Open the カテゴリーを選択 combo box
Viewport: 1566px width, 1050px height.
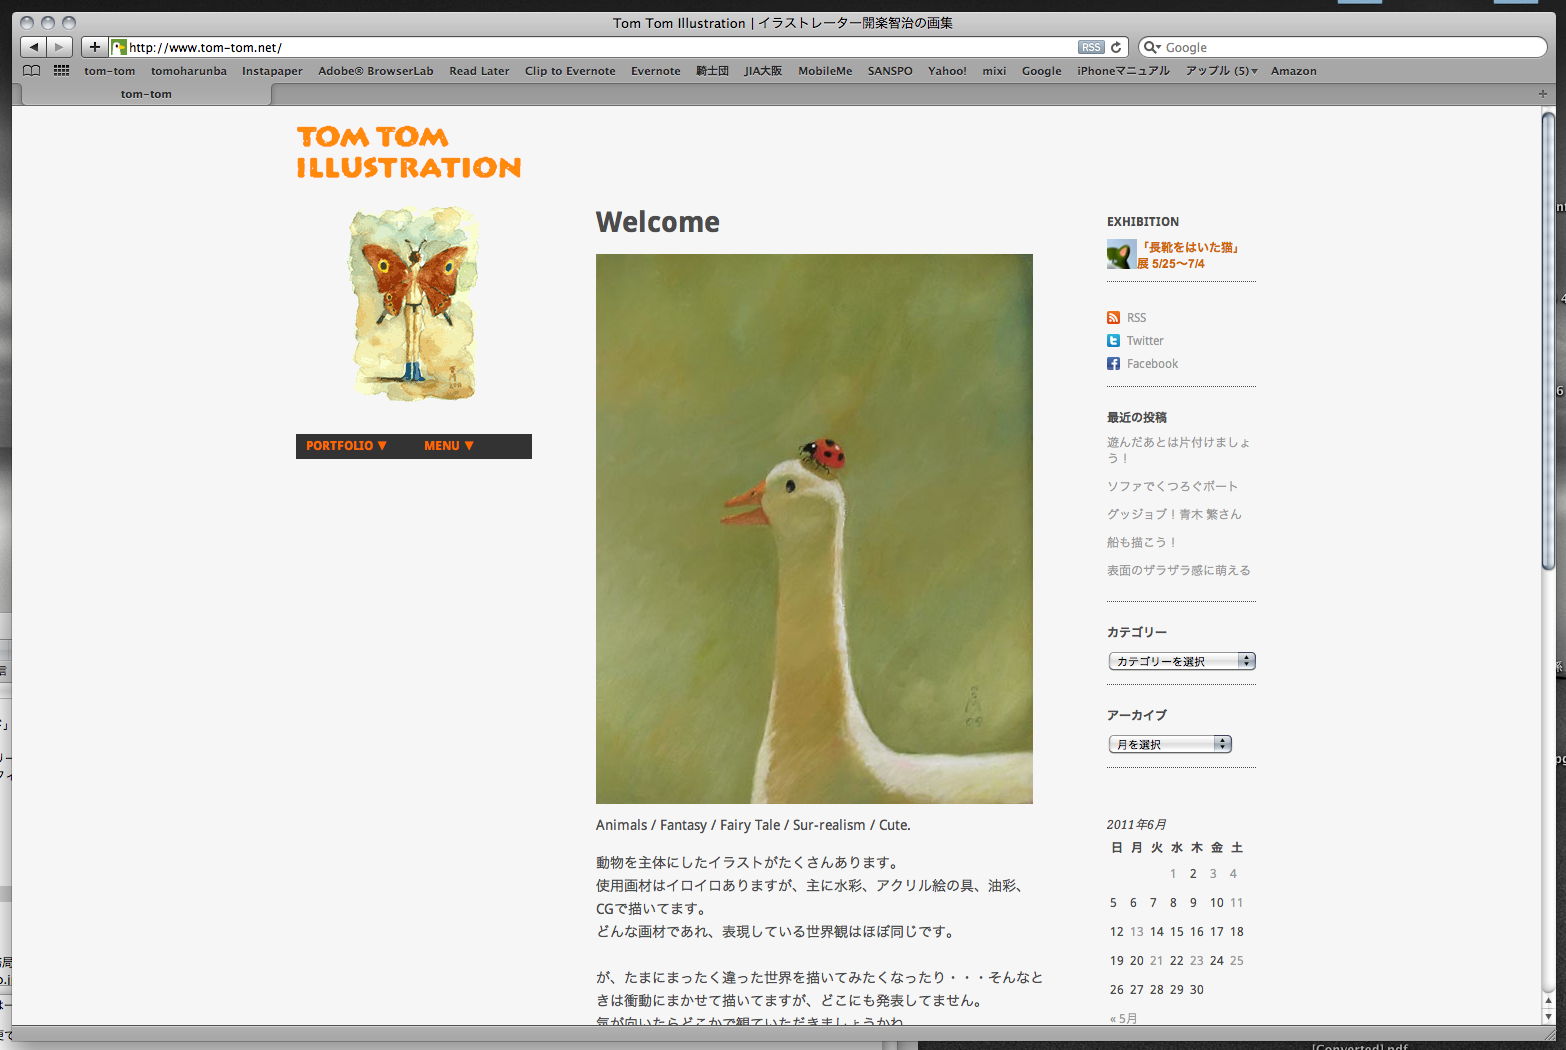(x=1181, y=661)
